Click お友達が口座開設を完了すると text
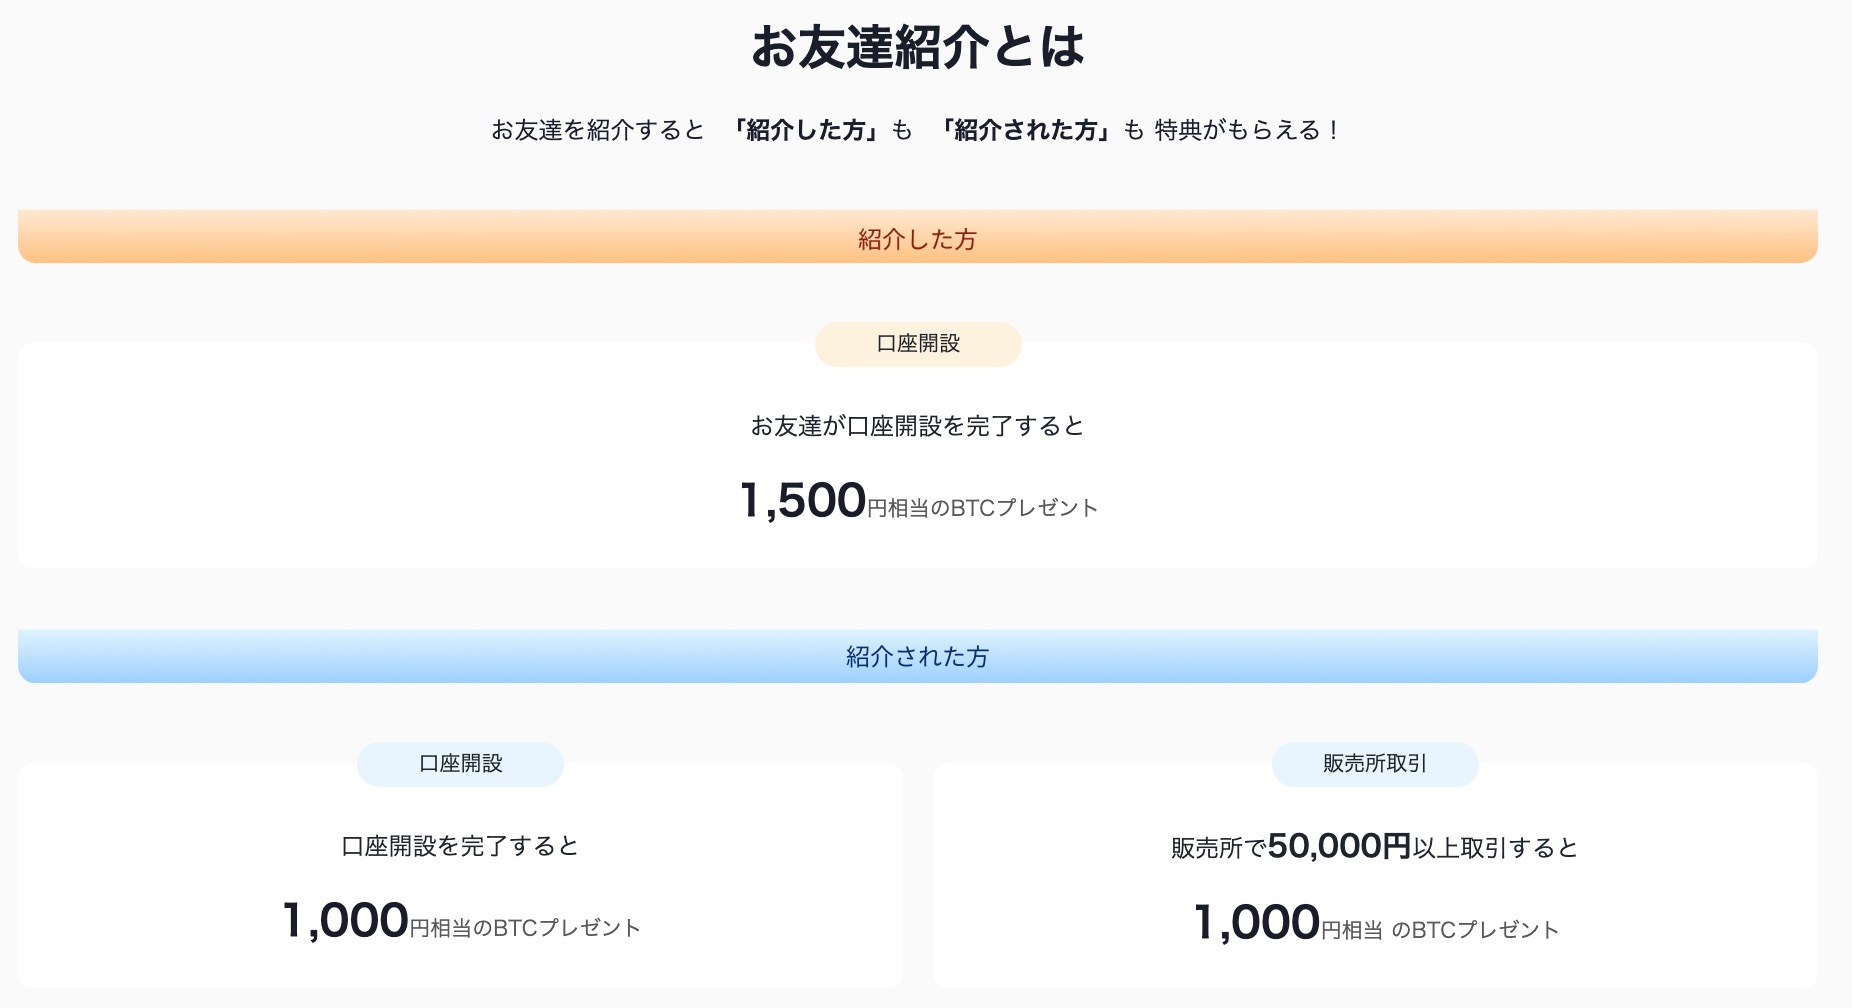This screenshot has width=1852, height=1008. coord(917,426)
